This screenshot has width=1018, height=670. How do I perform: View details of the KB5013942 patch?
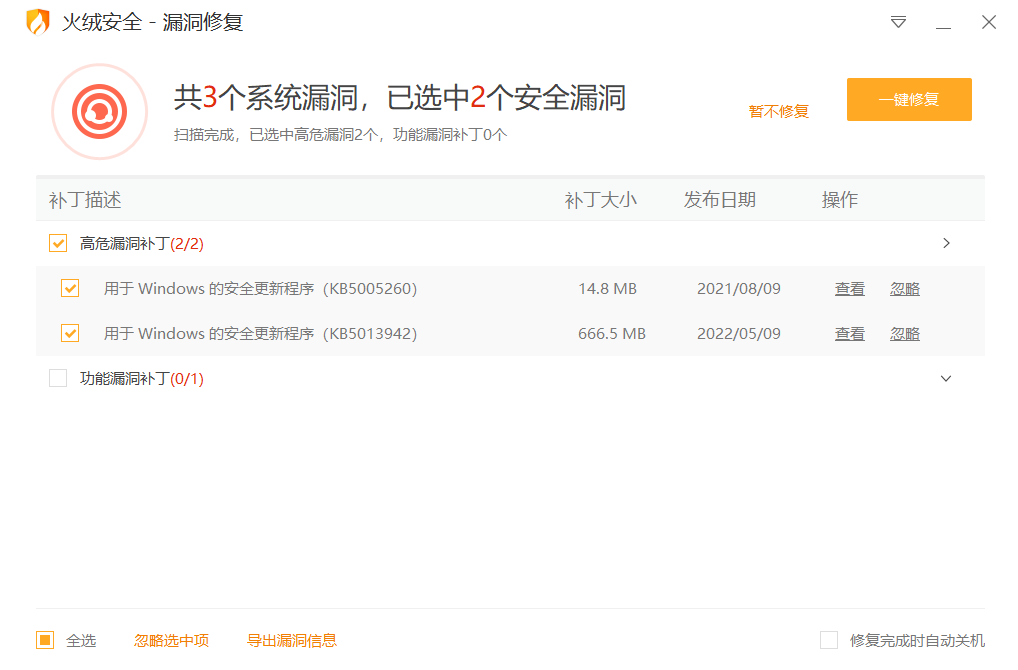click(x=849, y=333)
